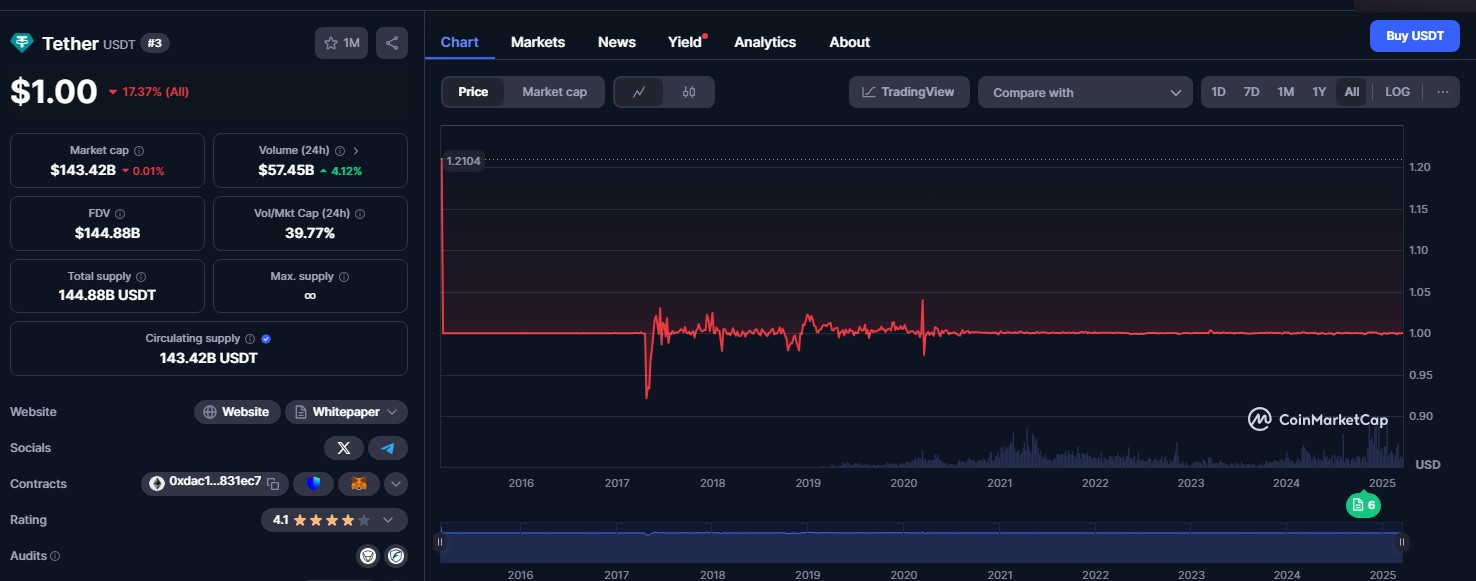The width and height of the screenshot is (1476, 581).
Task: Add Tether to watchlist with star button
Action: tap(341, 43)
